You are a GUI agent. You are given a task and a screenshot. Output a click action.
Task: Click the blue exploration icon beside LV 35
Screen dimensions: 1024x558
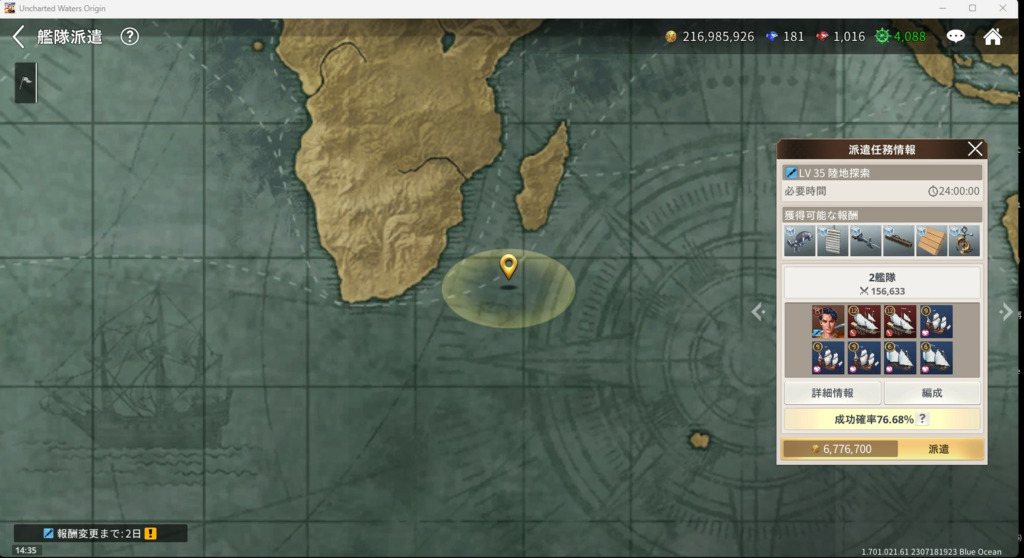(791, 172)
